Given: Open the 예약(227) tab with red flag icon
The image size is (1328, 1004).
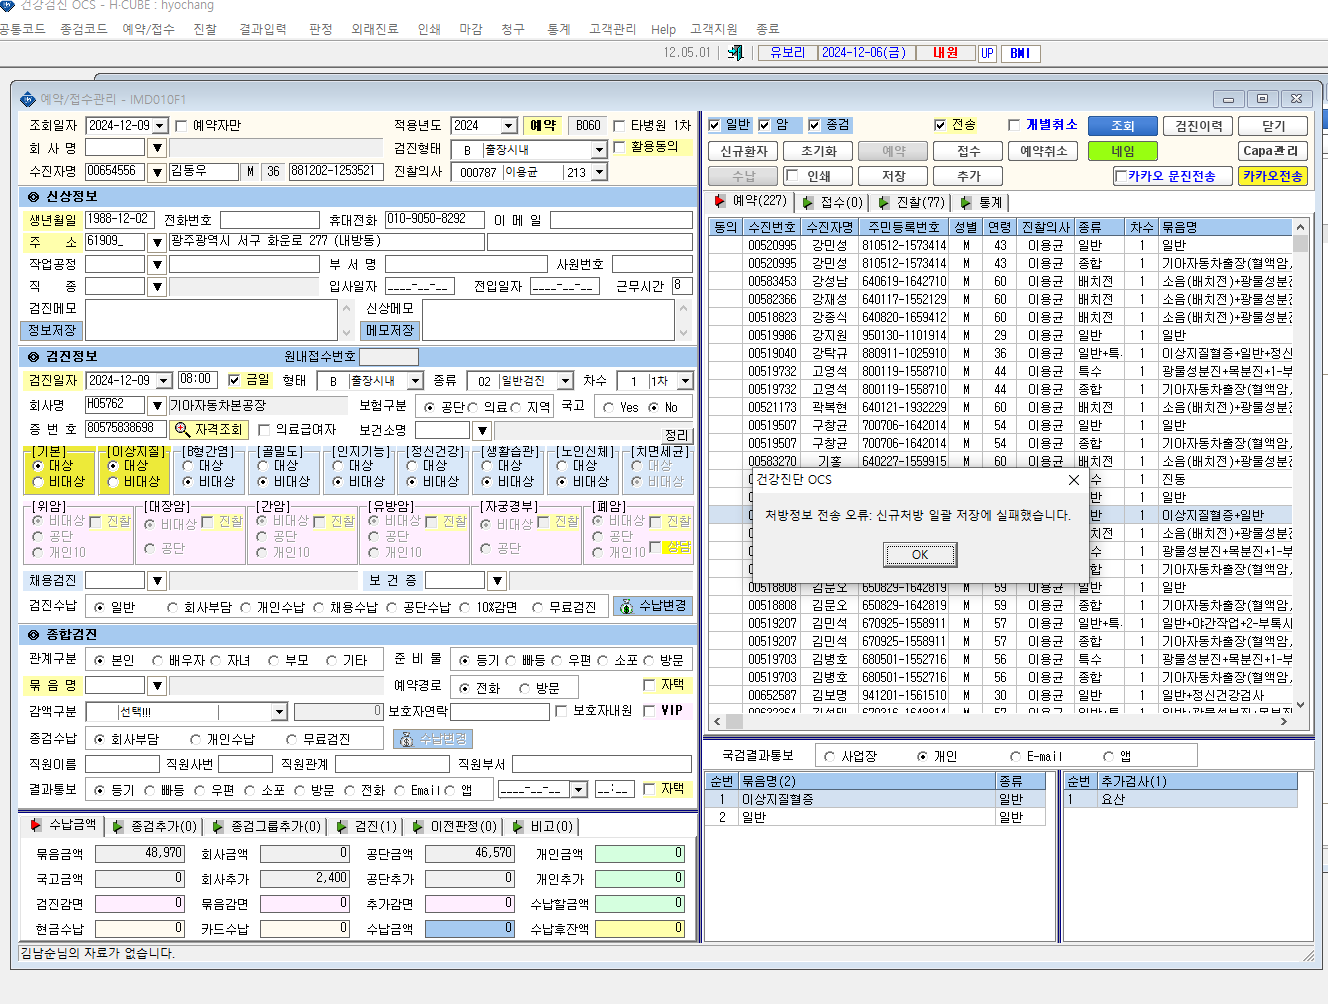Looking at the screenshot, I should (751, 202).
